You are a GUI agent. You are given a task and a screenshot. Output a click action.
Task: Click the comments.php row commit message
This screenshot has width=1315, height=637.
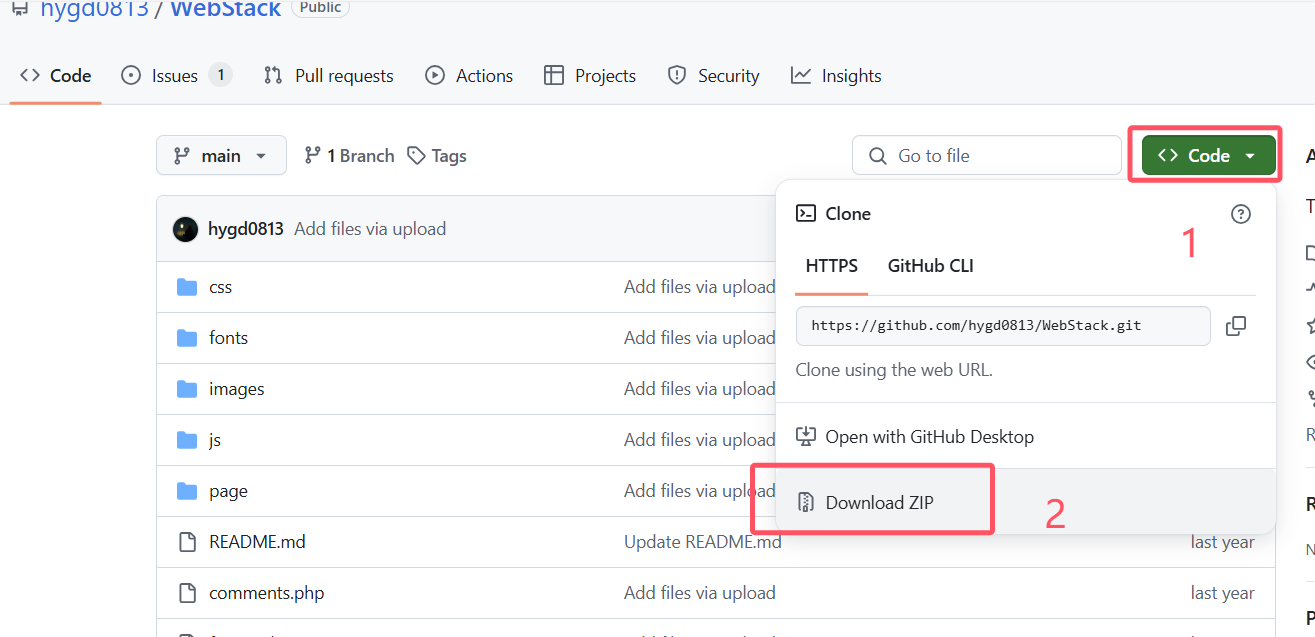point(700,593)
